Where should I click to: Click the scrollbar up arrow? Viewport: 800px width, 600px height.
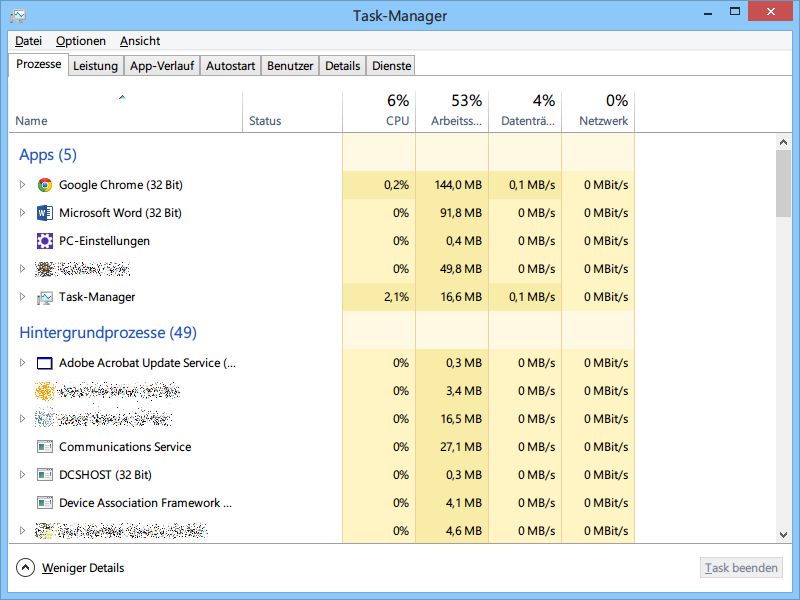click(x=784, y=142)
